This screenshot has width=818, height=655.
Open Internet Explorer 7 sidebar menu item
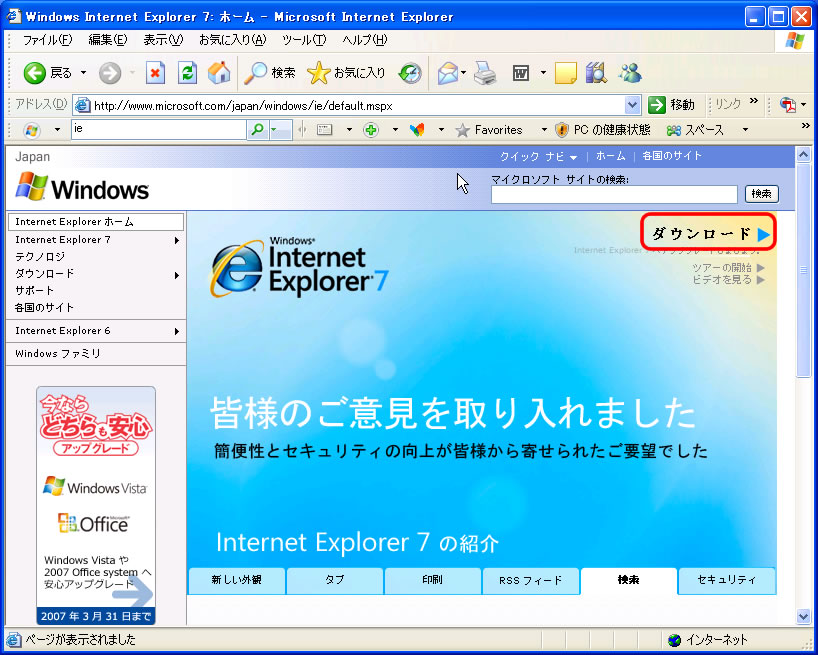pos(96,240)
